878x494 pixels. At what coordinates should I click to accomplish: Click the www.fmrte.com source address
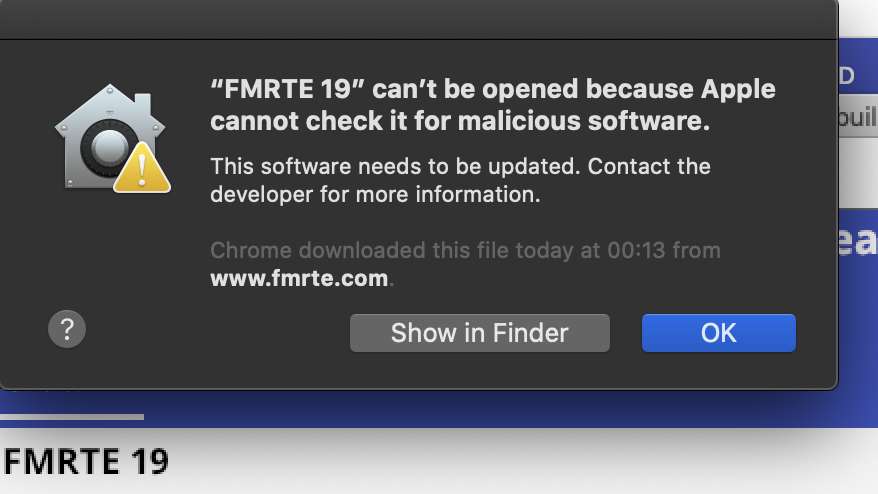point(299,279)
